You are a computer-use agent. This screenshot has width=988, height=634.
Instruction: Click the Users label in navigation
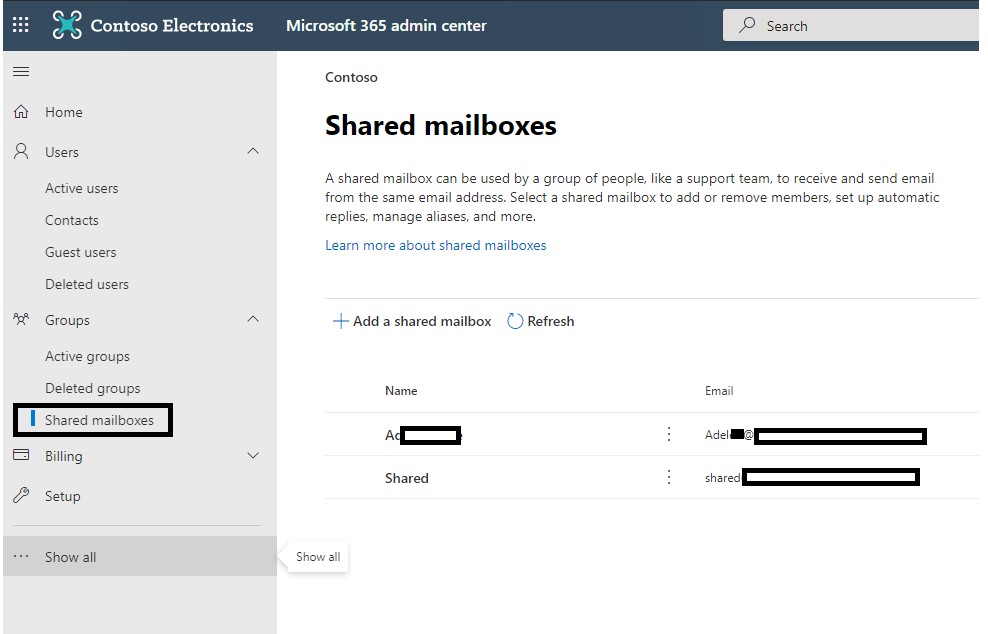62,152
